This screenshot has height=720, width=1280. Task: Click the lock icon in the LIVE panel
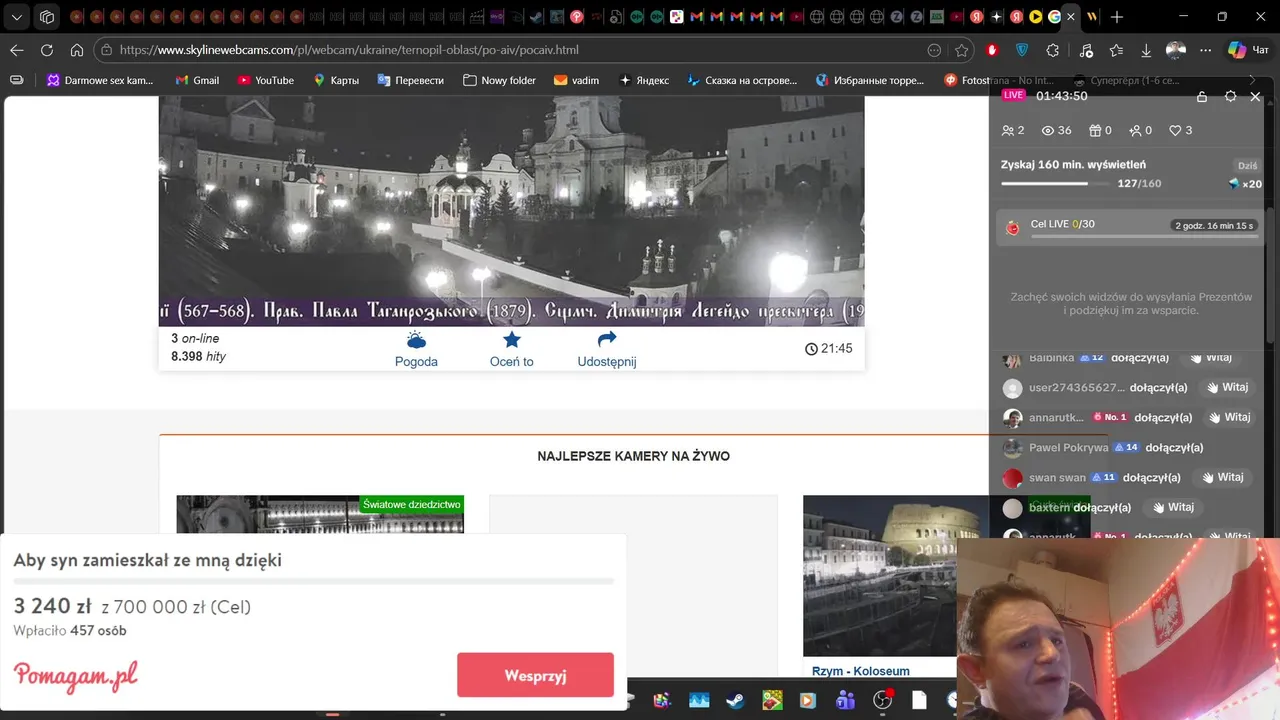[x=1202, y=96]
